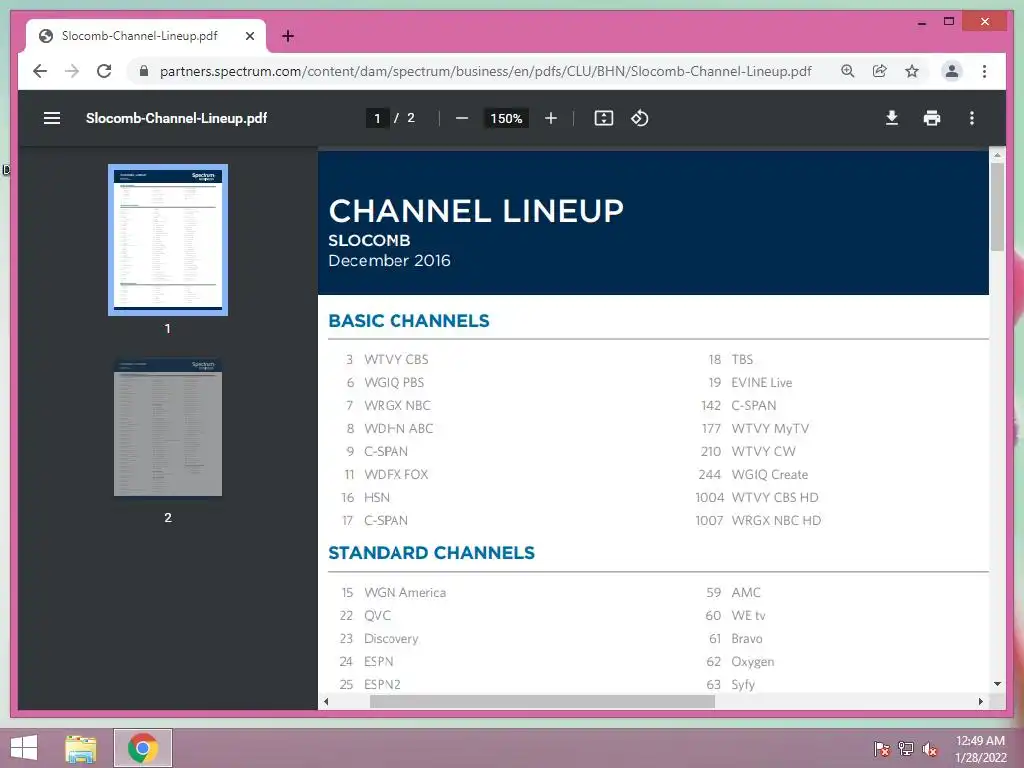Click the WGIQ PBS channel entry

(x=385, y=383)
